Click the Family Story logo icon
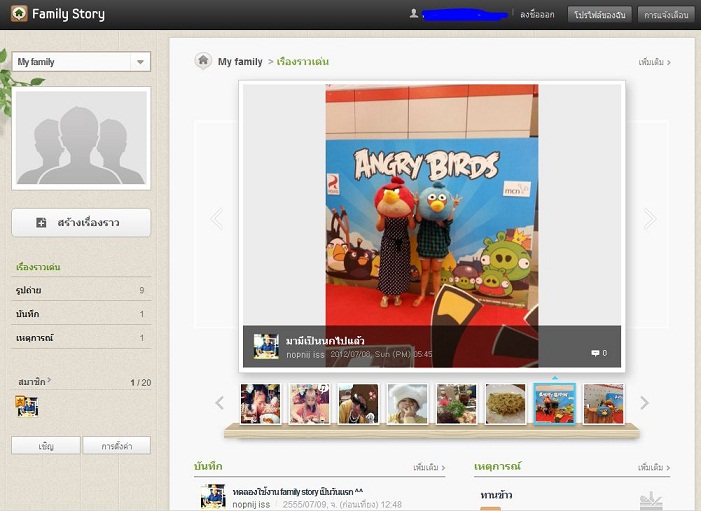Screen dimensions: 701x511 click(x=19, y=14)
